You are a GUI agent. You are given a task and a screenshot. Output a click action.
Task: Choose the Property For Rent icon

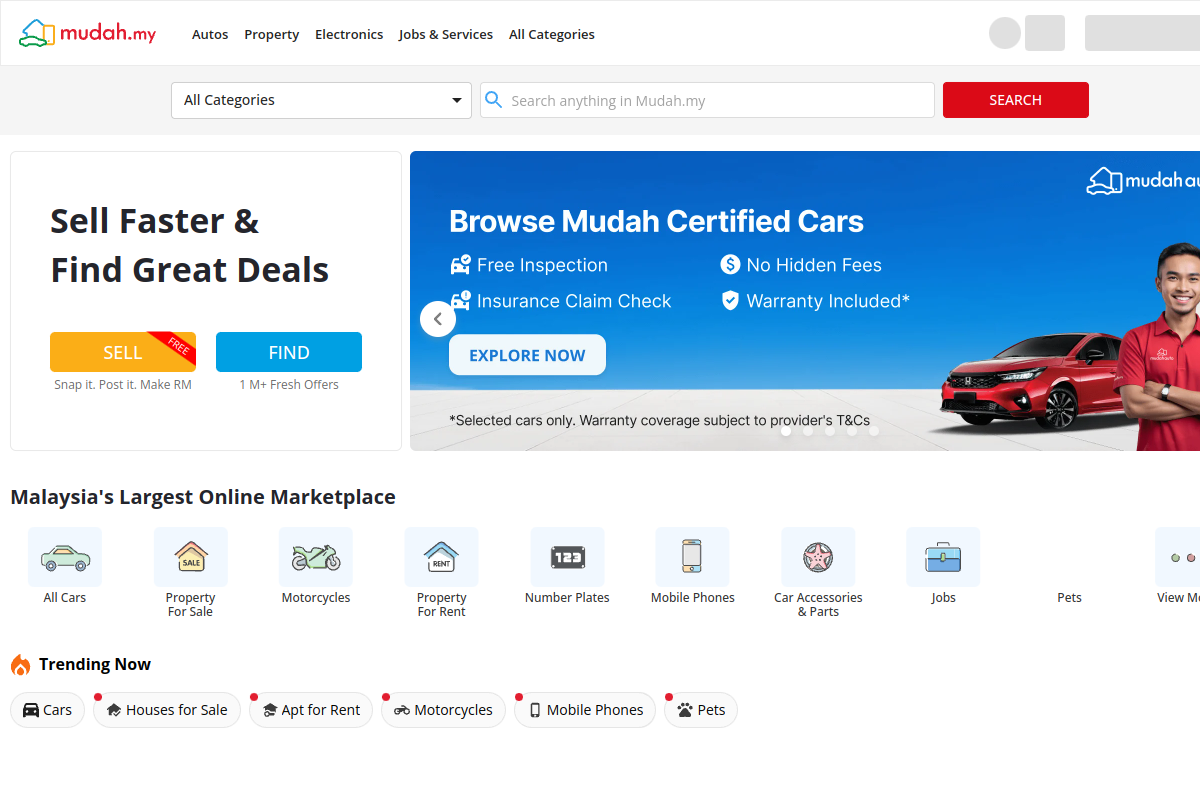click(x=441, y=557)
